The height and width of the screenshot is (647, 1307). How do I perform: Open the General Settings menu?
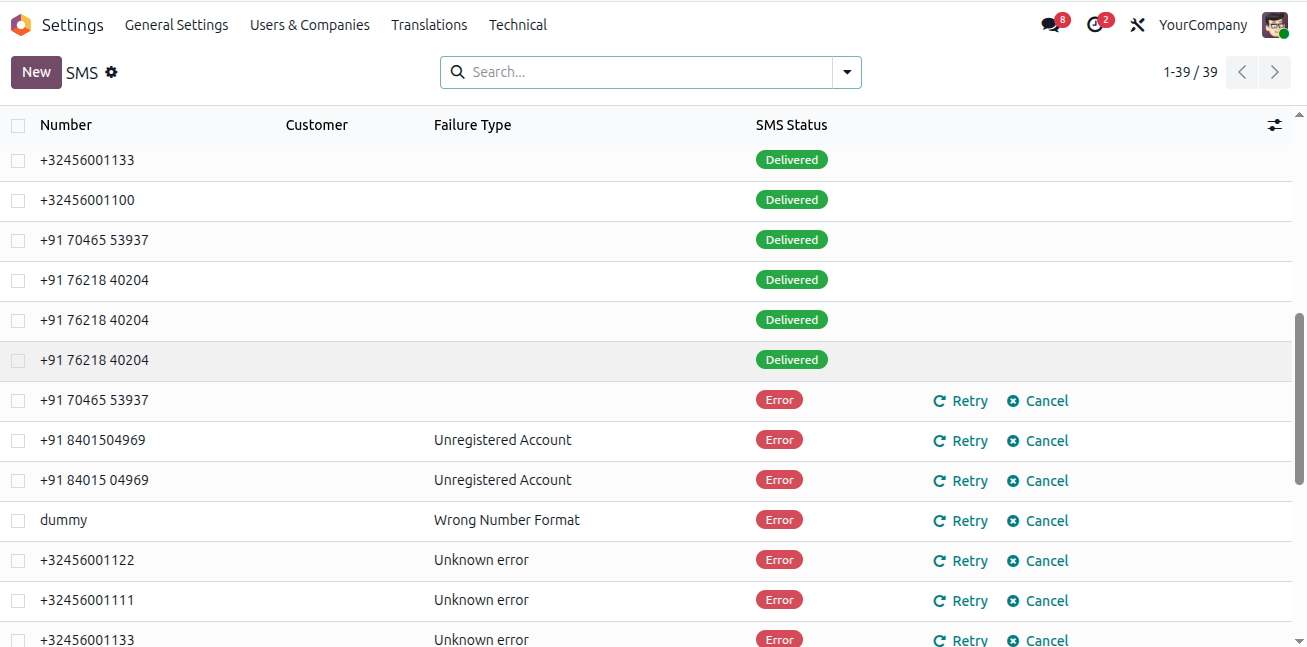(x=176, y=25)
